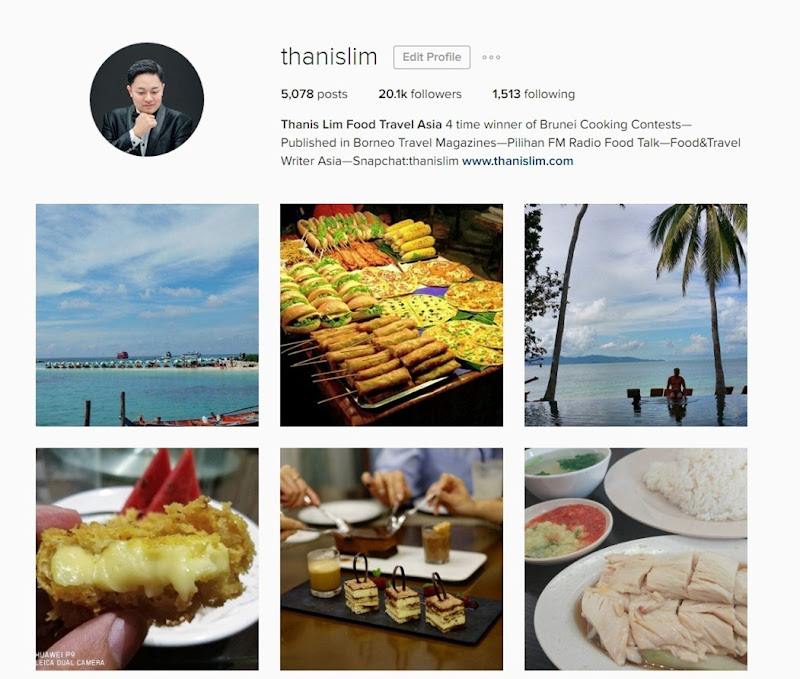800x679 pixels.
Task: Click the Edit Profile button
Action: [432, 57]
